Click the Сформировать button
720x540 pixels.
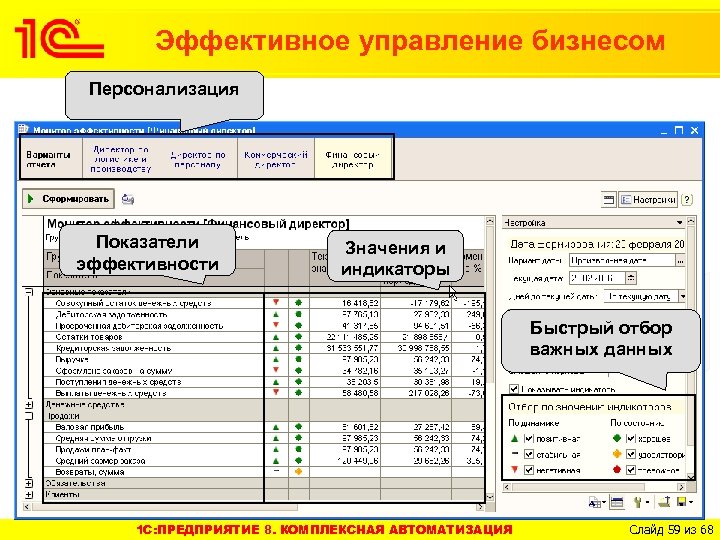pyautogui.click(x=68, y=199)
